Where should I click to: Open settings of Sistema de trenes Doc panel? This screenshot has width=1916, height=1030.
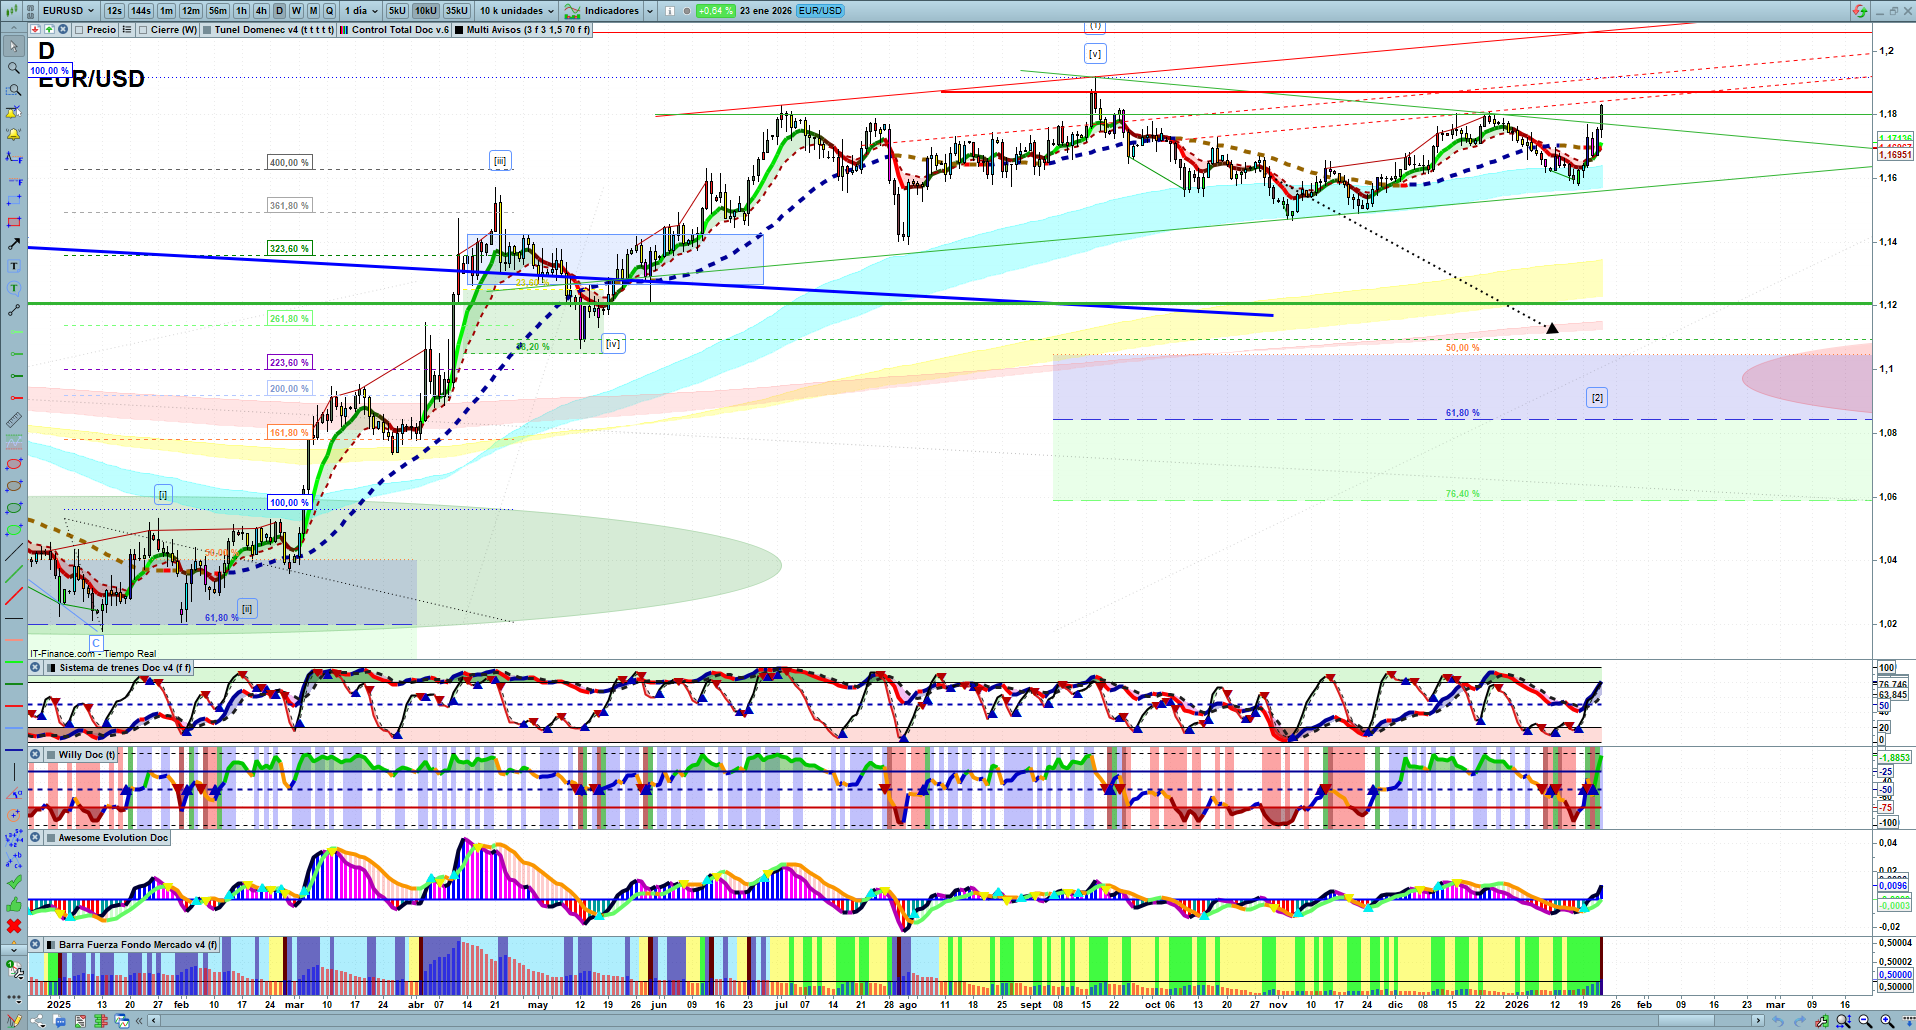pyautogui.click(x=49, y=668)
